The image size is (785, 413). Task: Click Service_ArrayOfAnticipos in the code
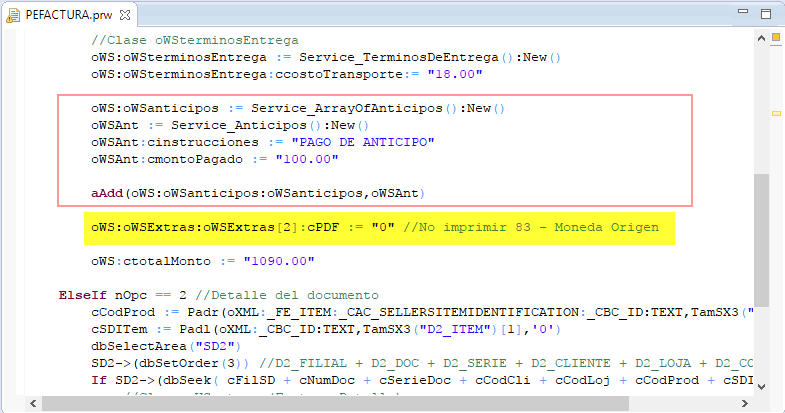[346, 108]
